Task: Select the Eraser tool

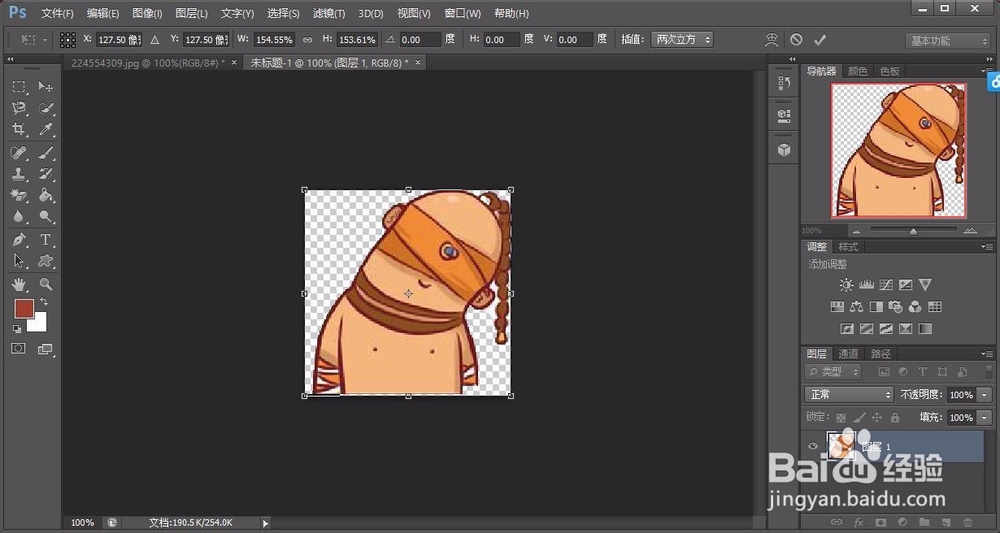Action: [19, 195]
